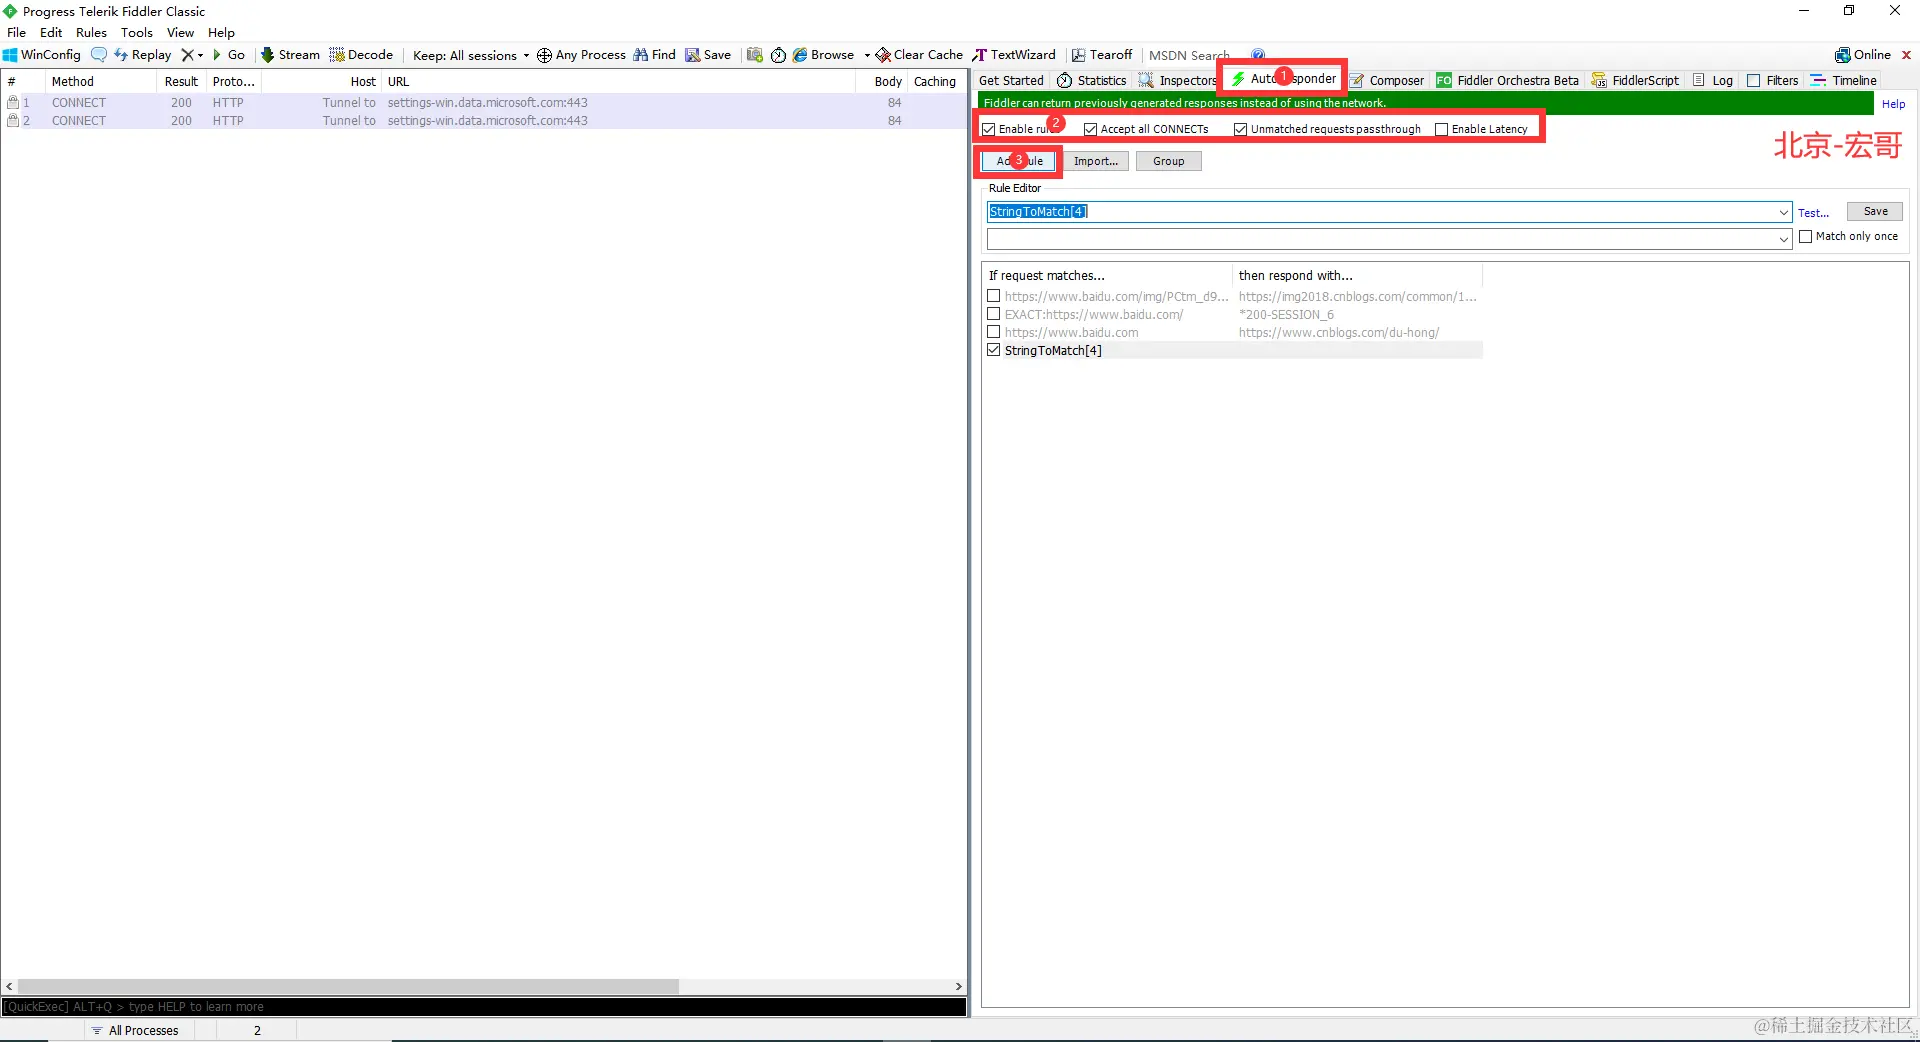Toggle Accept all CONNECTs checkbox
Screen dimensions: 1920x1042
point(1091,129)
